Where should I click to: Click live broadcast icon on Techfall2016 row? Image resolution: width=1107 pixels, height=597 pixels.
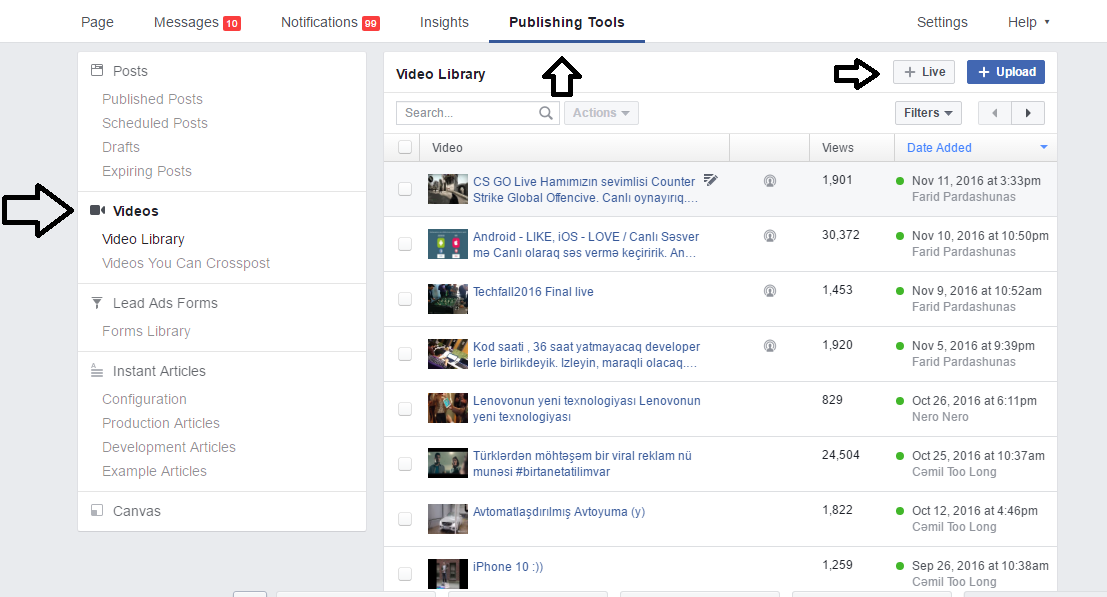click(x=770, y=292)
